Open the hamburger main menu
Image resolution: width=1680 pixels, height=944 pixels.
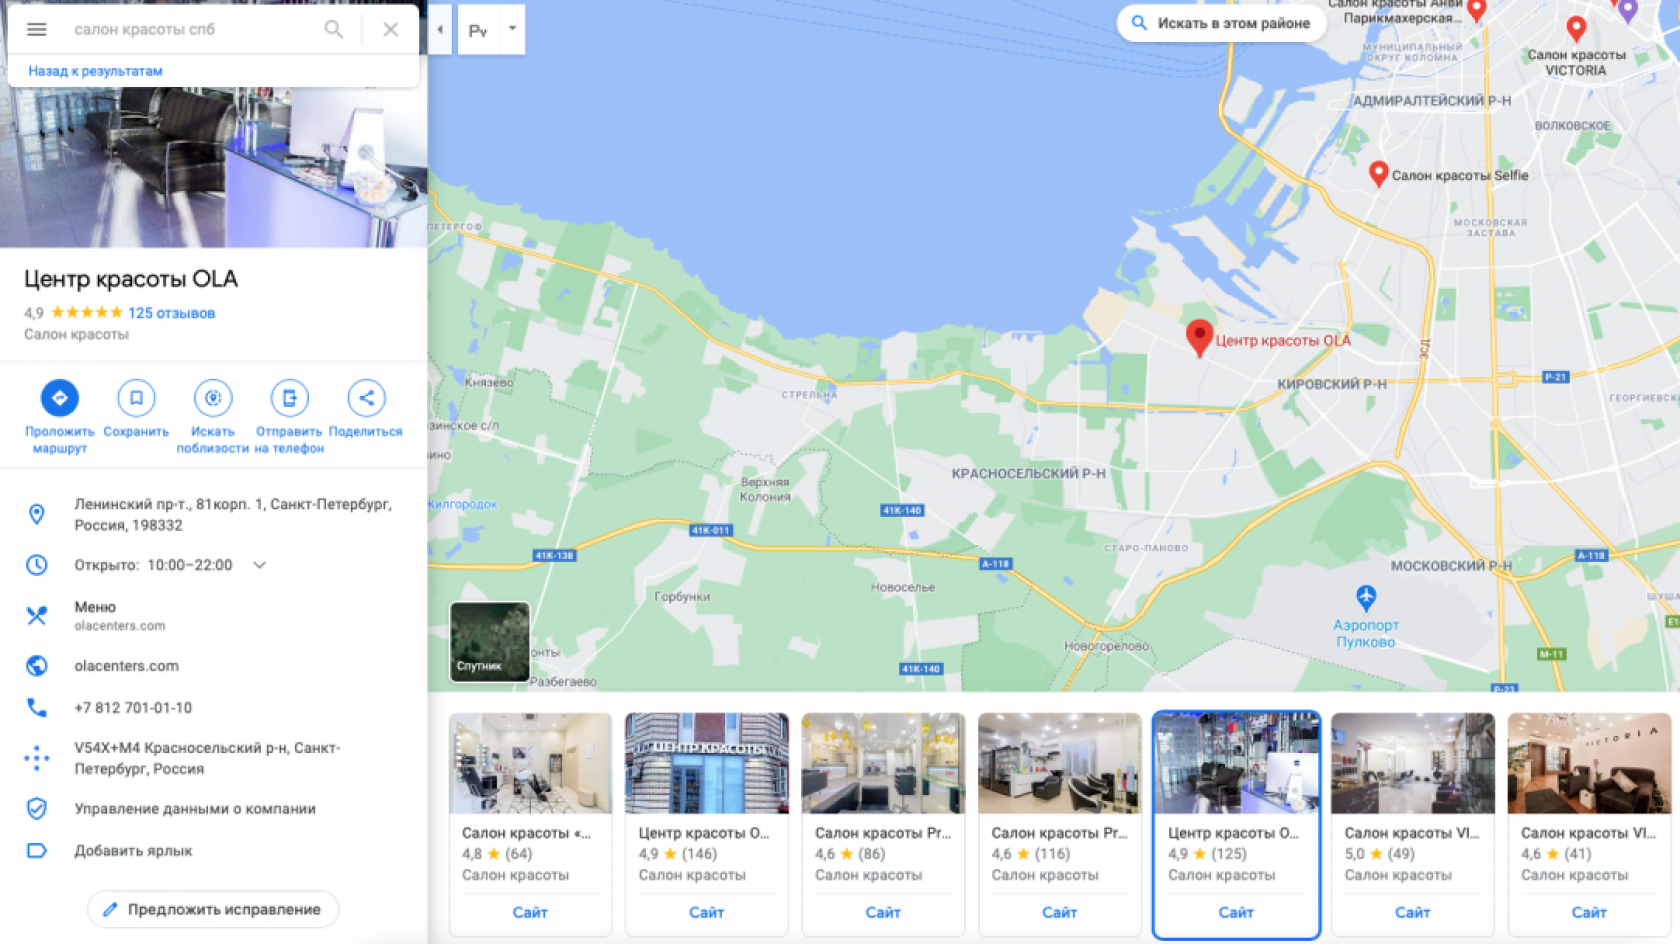tap(37, 29)
